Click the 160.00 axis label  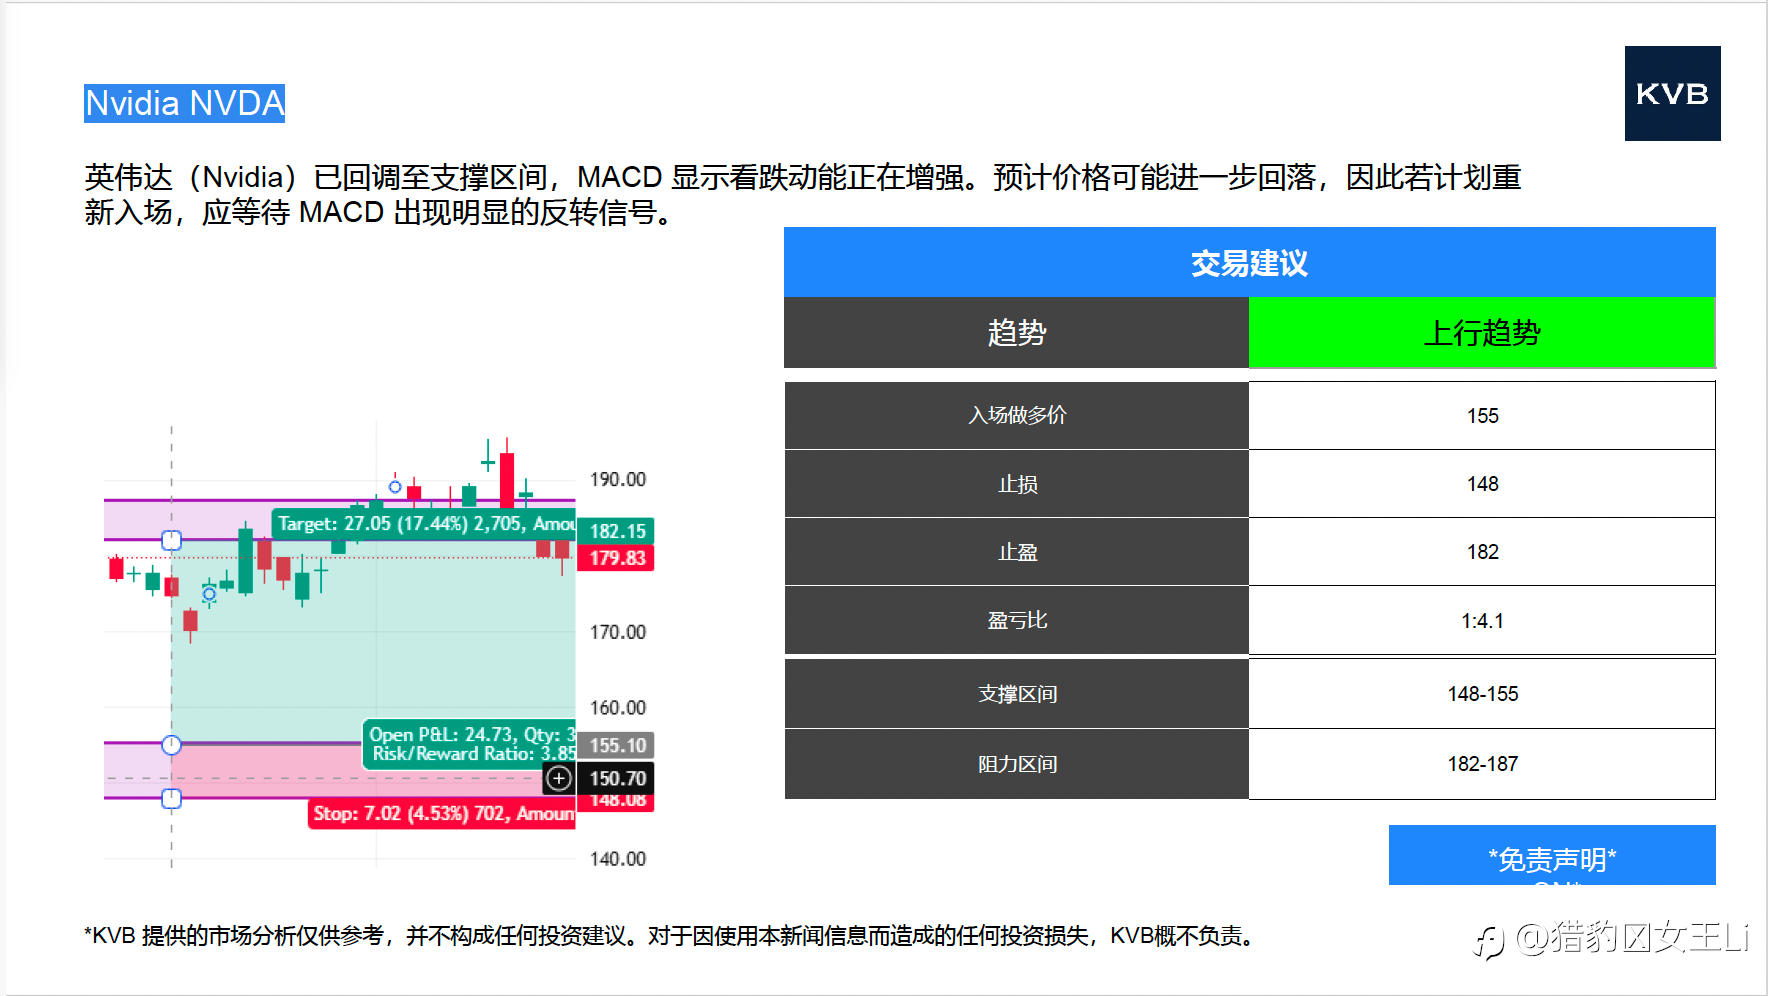pos(618,707)
